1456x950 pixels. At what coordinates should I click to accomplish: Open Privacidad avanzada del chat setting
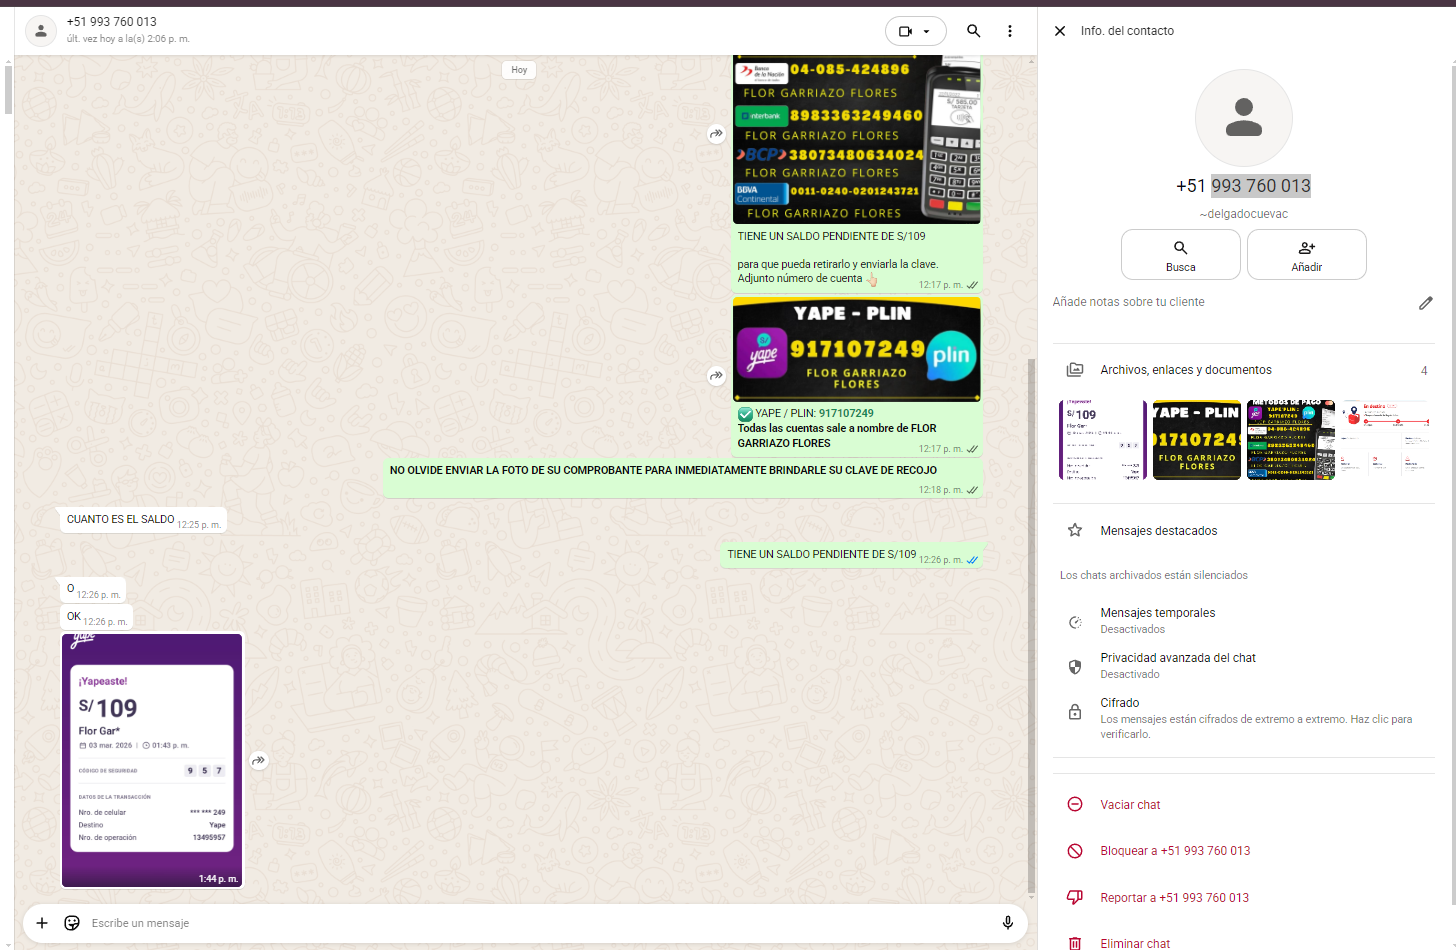(x=1177, y=665)
